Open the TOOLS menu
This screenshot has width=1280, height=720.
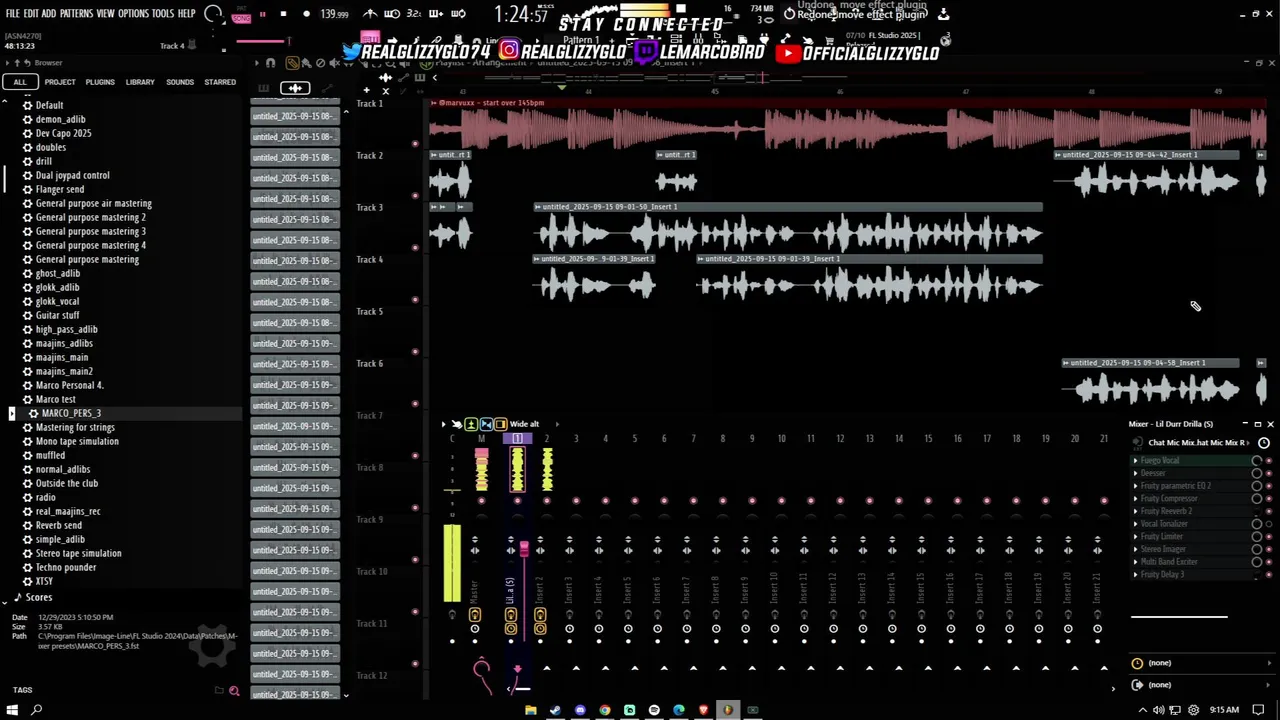pos(163,13)
